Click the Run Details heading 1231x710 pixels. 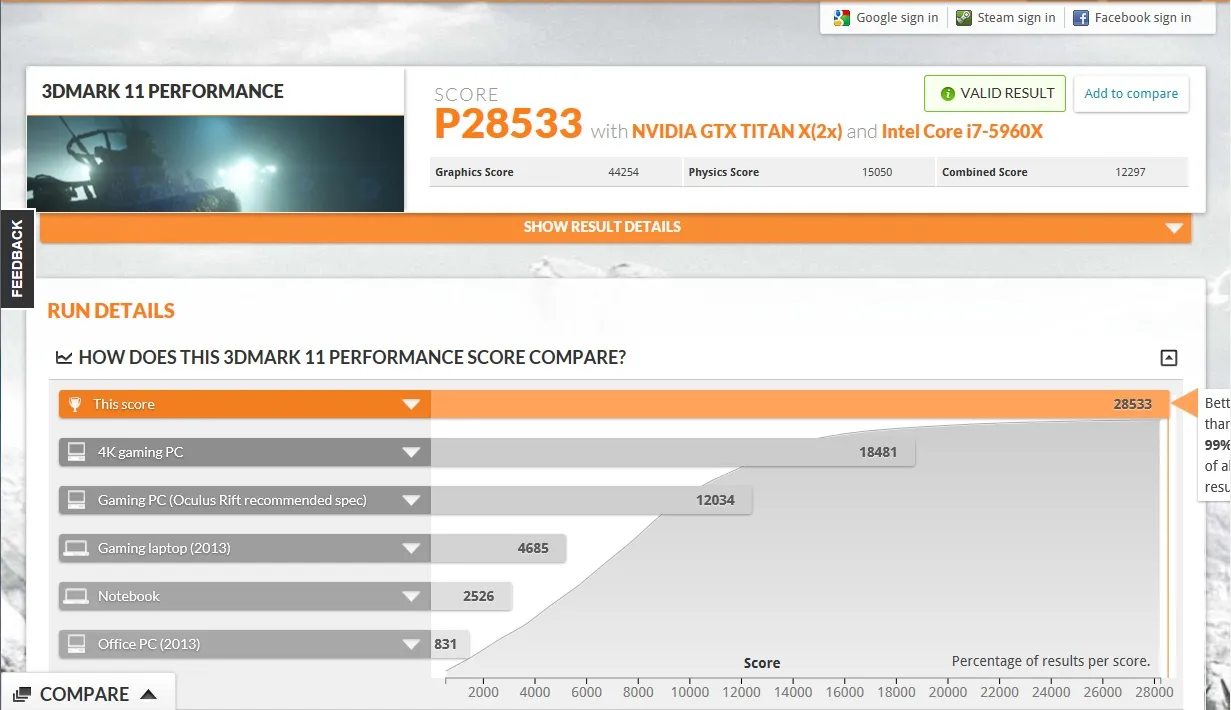111,311
